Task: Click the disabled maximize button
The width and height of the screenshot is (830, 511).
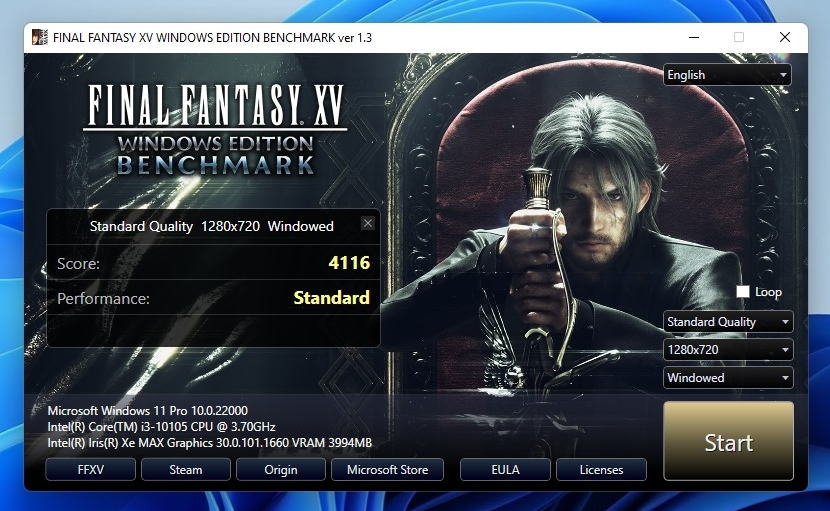Action: tap(739, 37)
